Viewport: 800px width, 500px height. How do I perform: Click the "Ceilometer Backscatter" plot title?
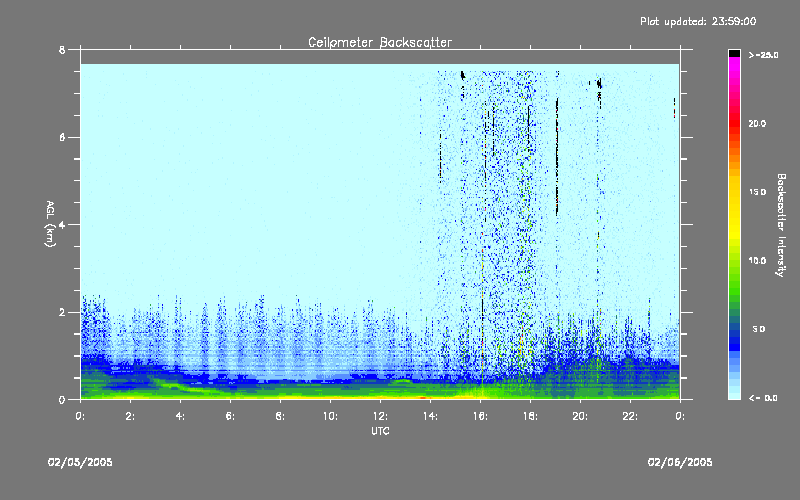(380, 42)
